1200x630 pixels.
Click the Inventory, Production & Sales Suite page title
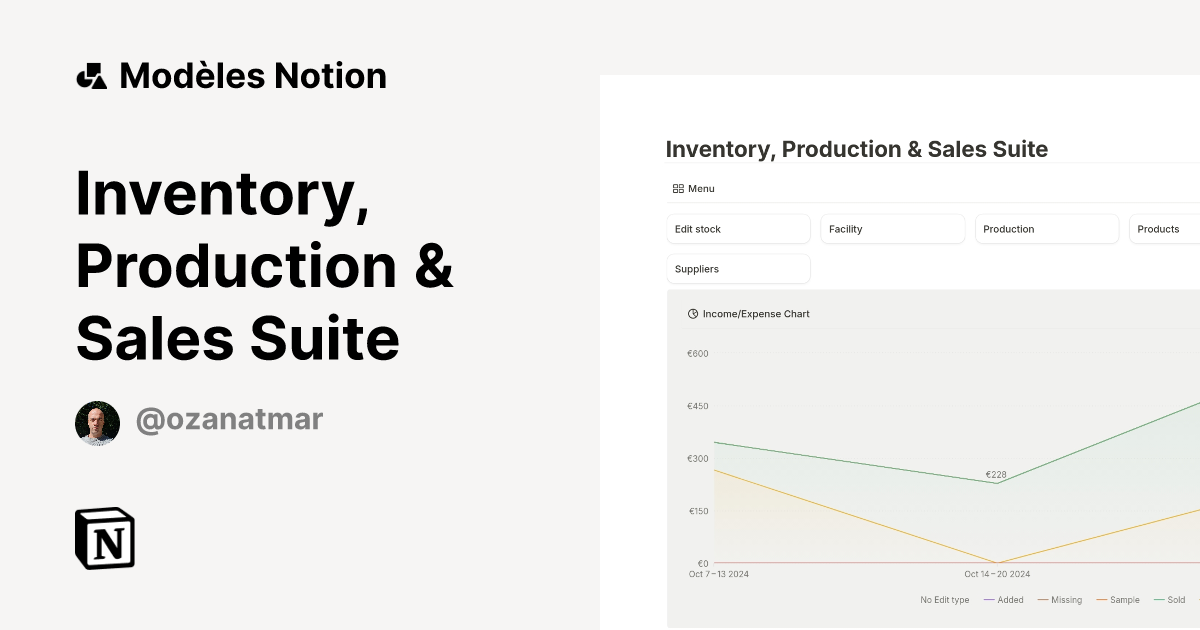[856, 148]
